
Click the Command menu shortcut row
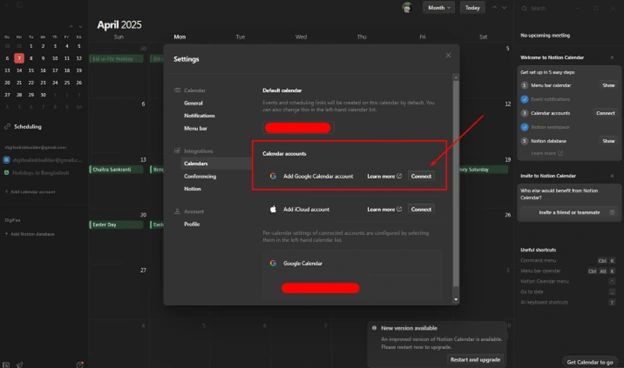coord(568,261)
